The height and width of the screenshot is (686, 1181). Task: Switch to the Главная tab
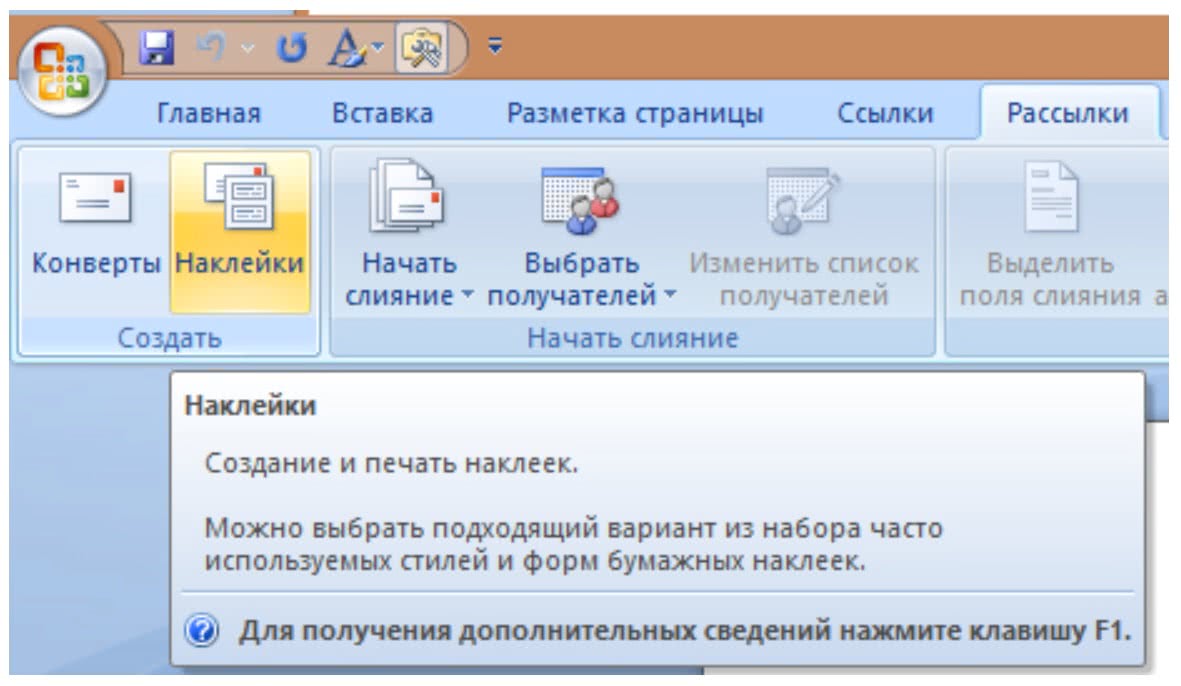point(209,114)
